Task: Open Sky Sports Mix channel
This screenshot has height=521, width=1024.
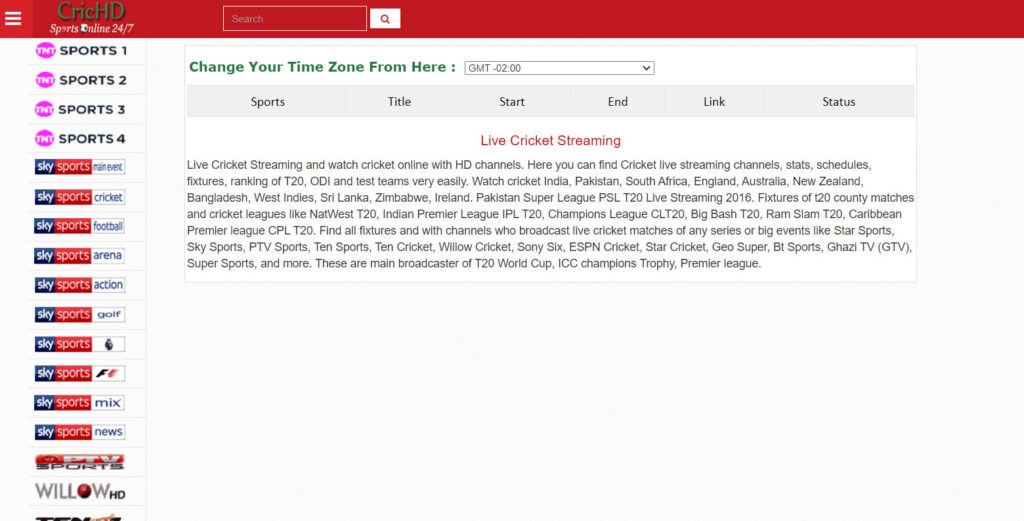Action: (x=80, y=402)
